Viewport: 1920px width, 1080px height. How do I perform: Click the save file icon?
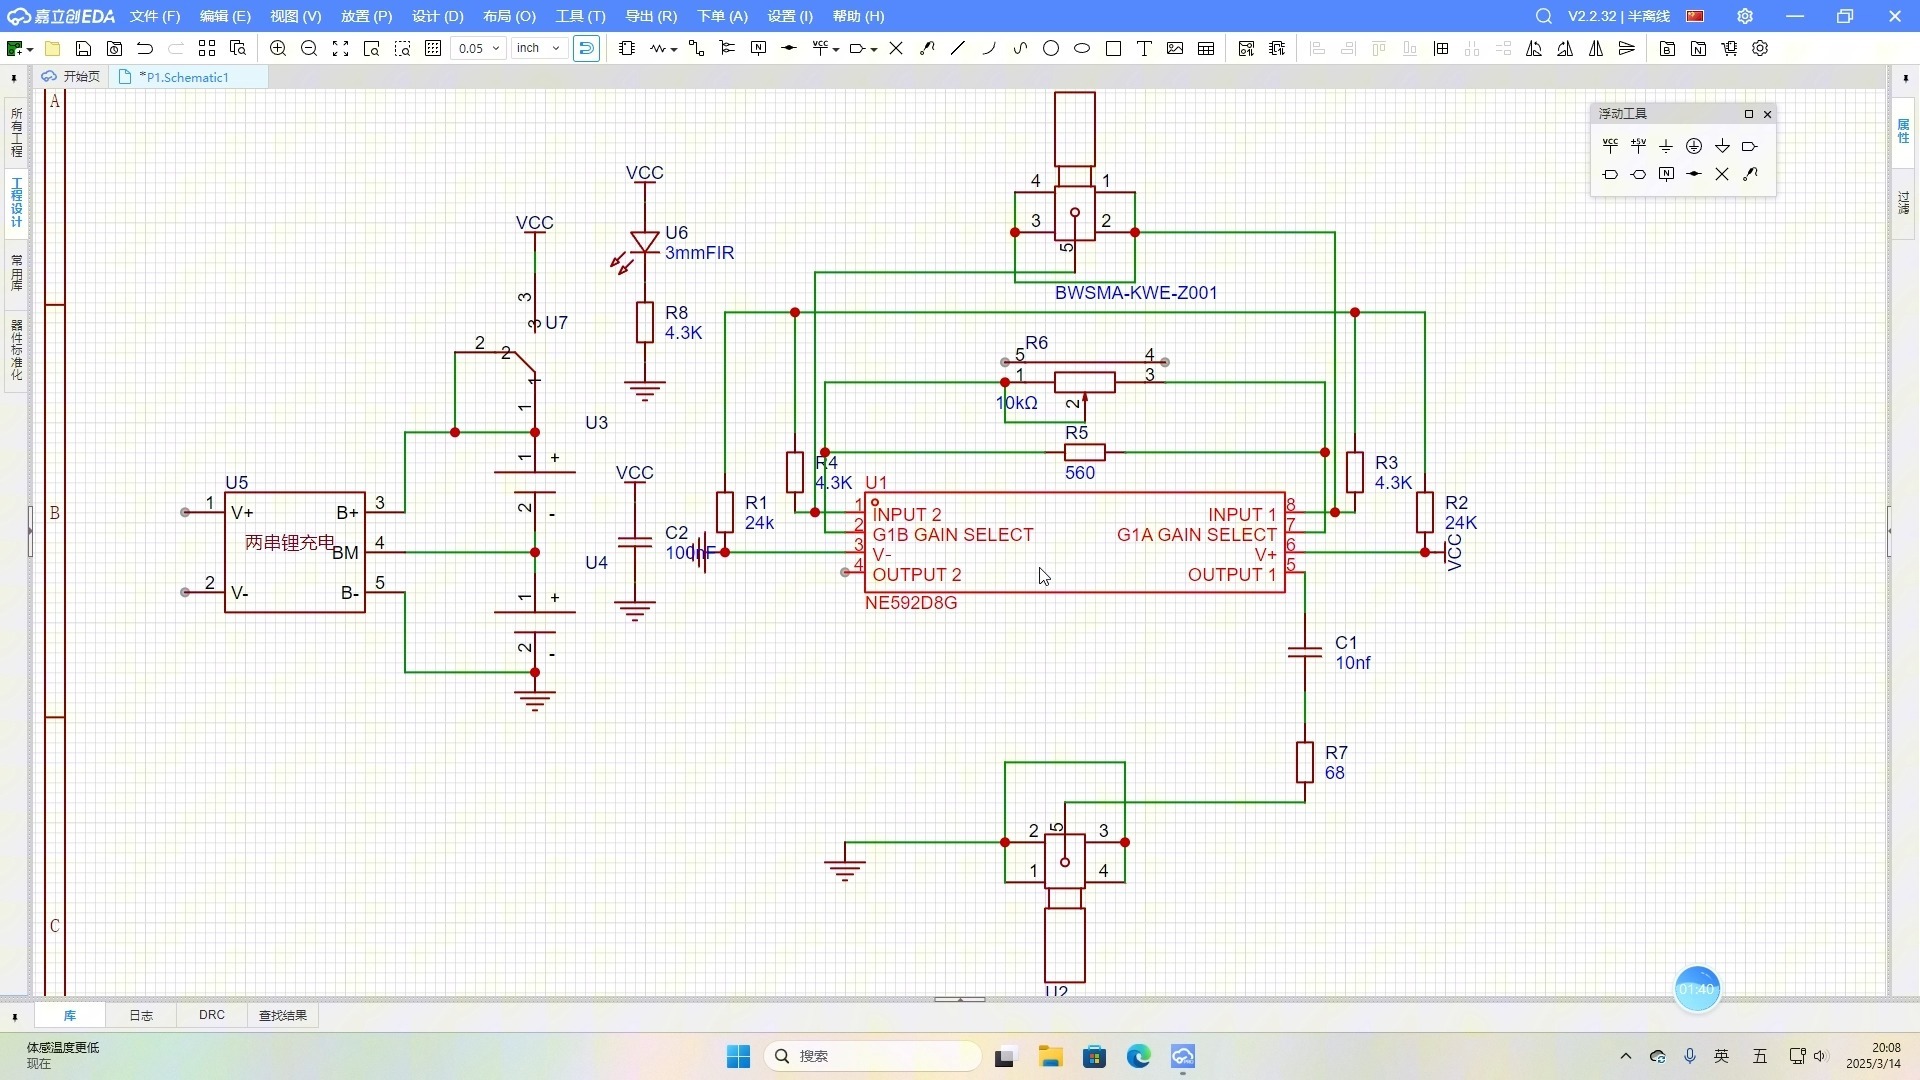click(84, 48)
